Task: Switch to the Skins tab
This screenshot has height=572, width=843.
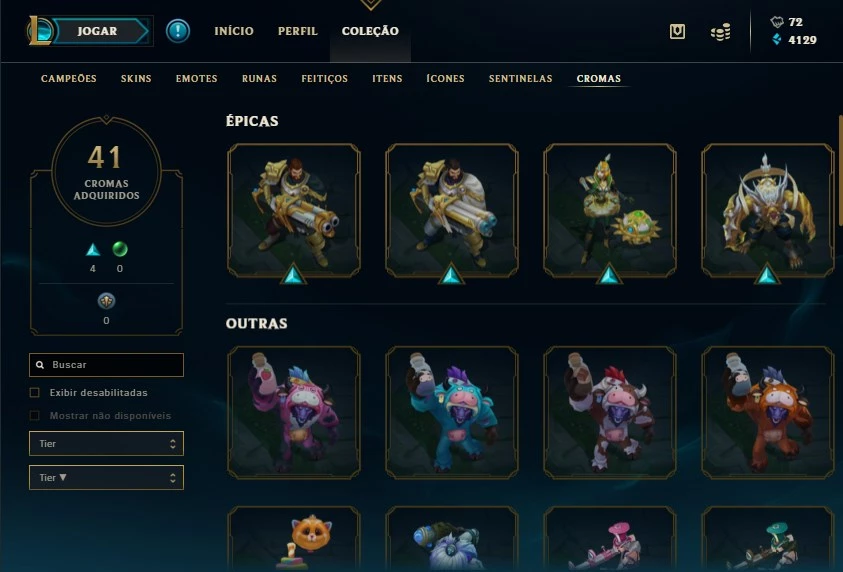Action: coord(136,78)
